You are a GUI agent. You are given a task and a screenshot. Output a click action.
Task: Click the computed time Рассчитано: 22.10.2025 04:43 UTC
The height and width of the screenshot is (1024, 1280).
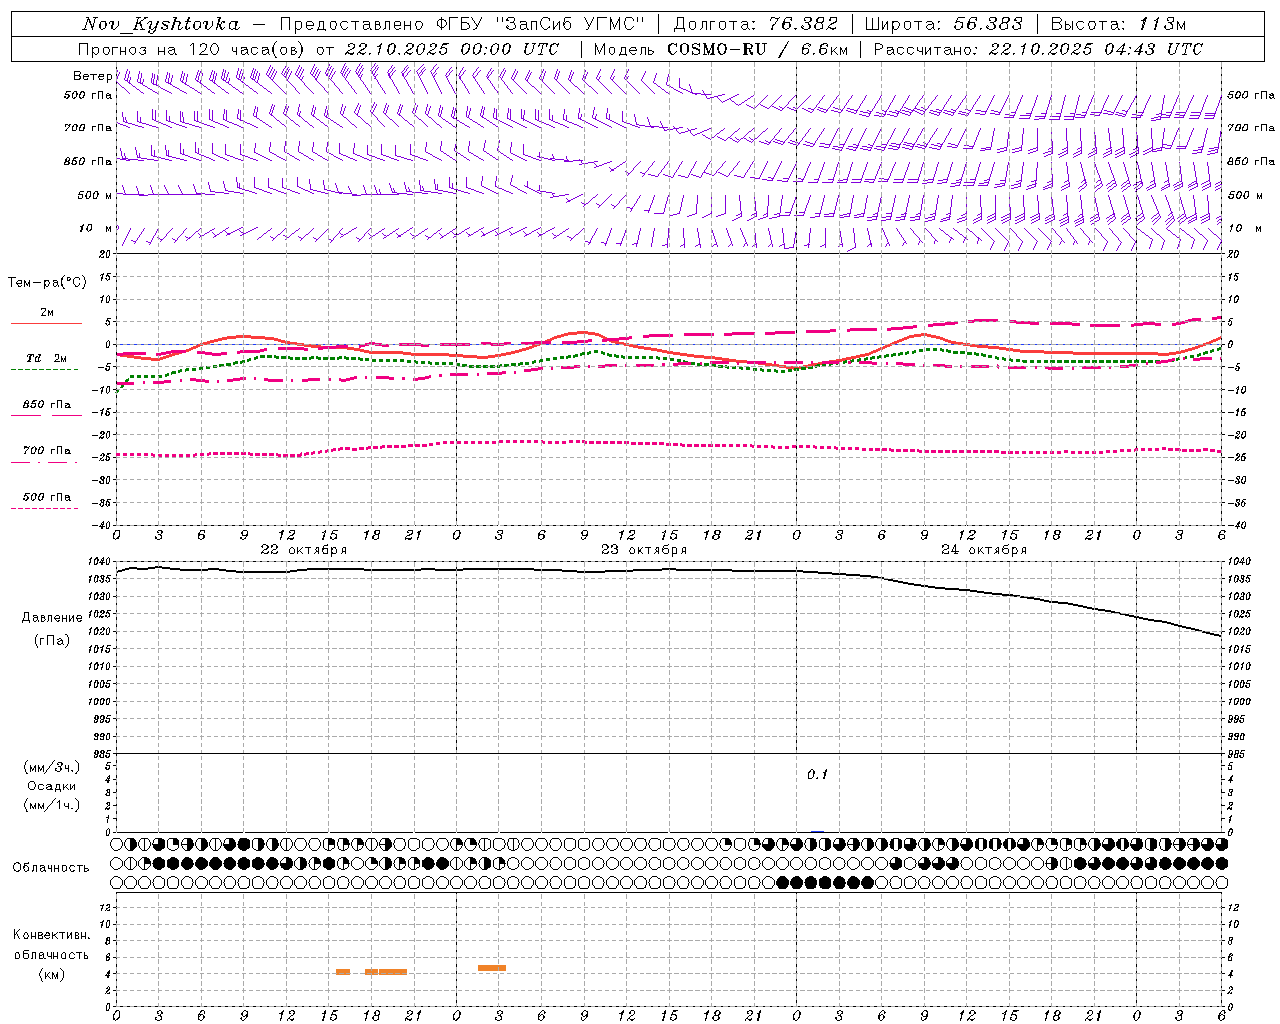pos(1038,49)
